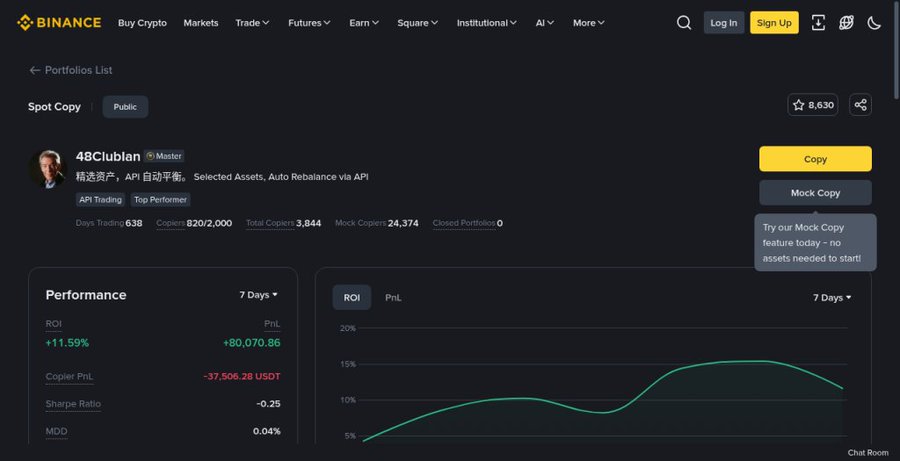Click the 48ClubIan trader name
This screenshot has width=900, height=461.
coord(108,156)
